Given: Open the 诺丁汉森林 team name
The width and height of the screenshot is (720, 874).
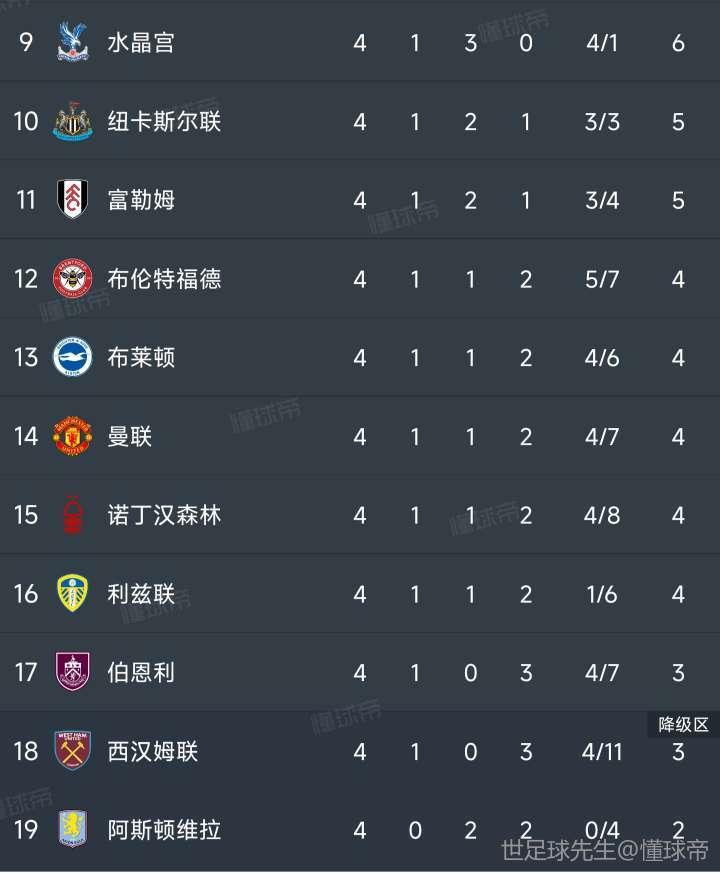Looking at the screenshot, I should click(164, 515).
